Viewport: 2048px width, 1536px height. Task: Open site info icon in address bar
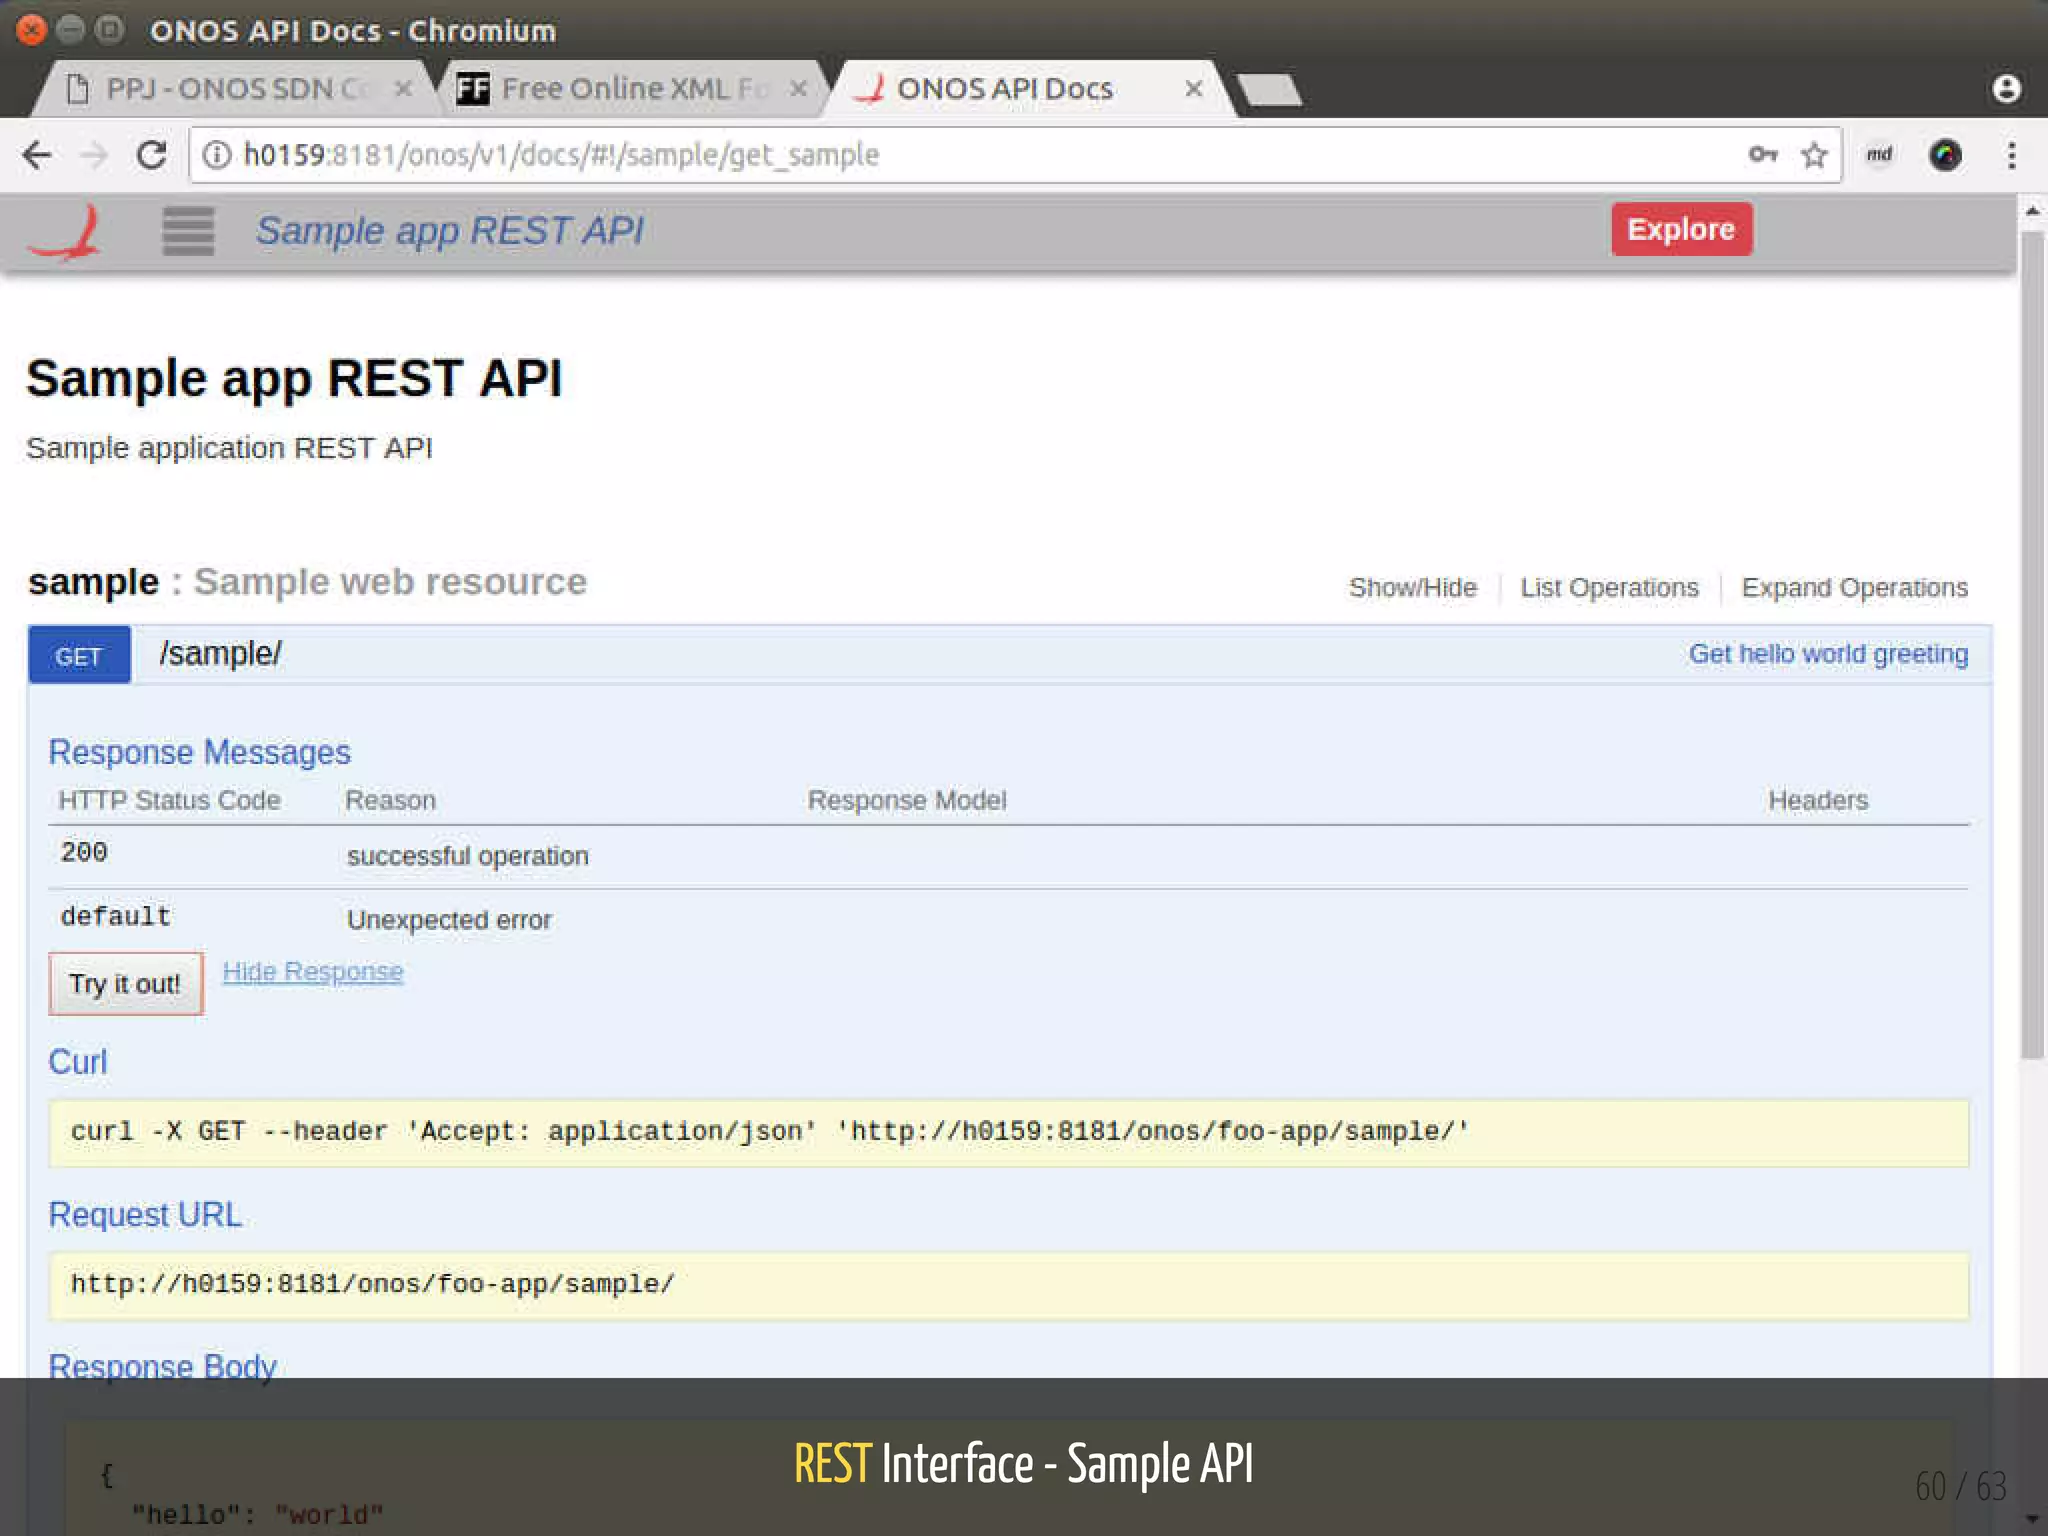[217, 155]
